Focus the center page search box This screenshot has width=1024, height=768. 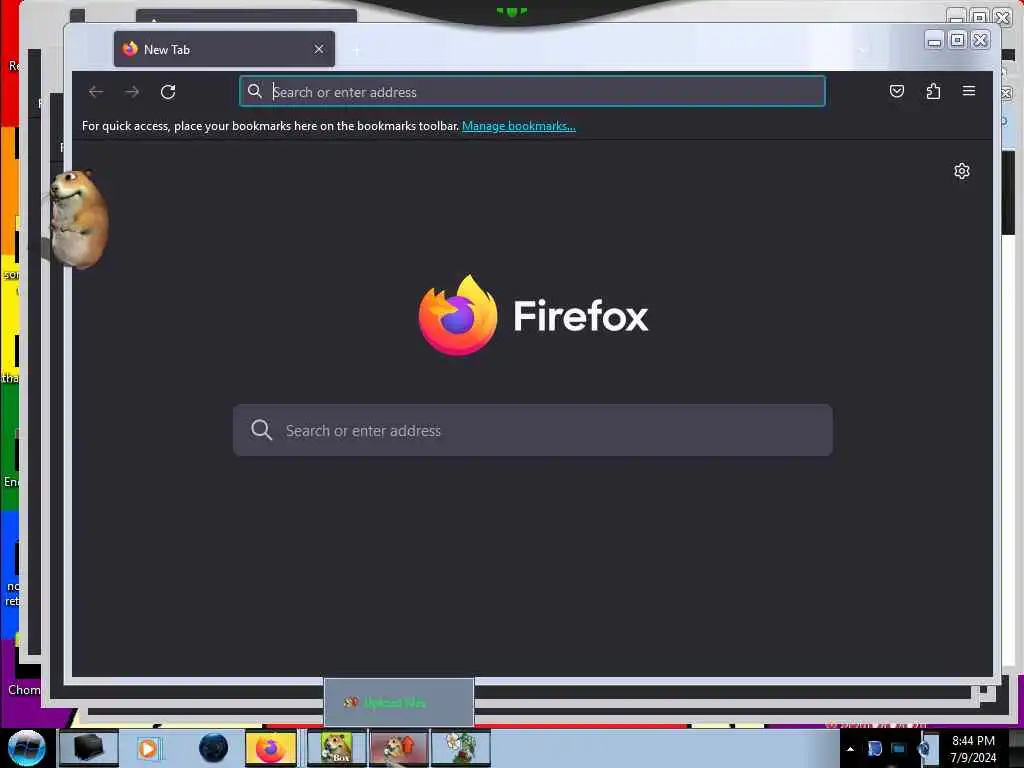pyautogui.click(x=533, y=430)
